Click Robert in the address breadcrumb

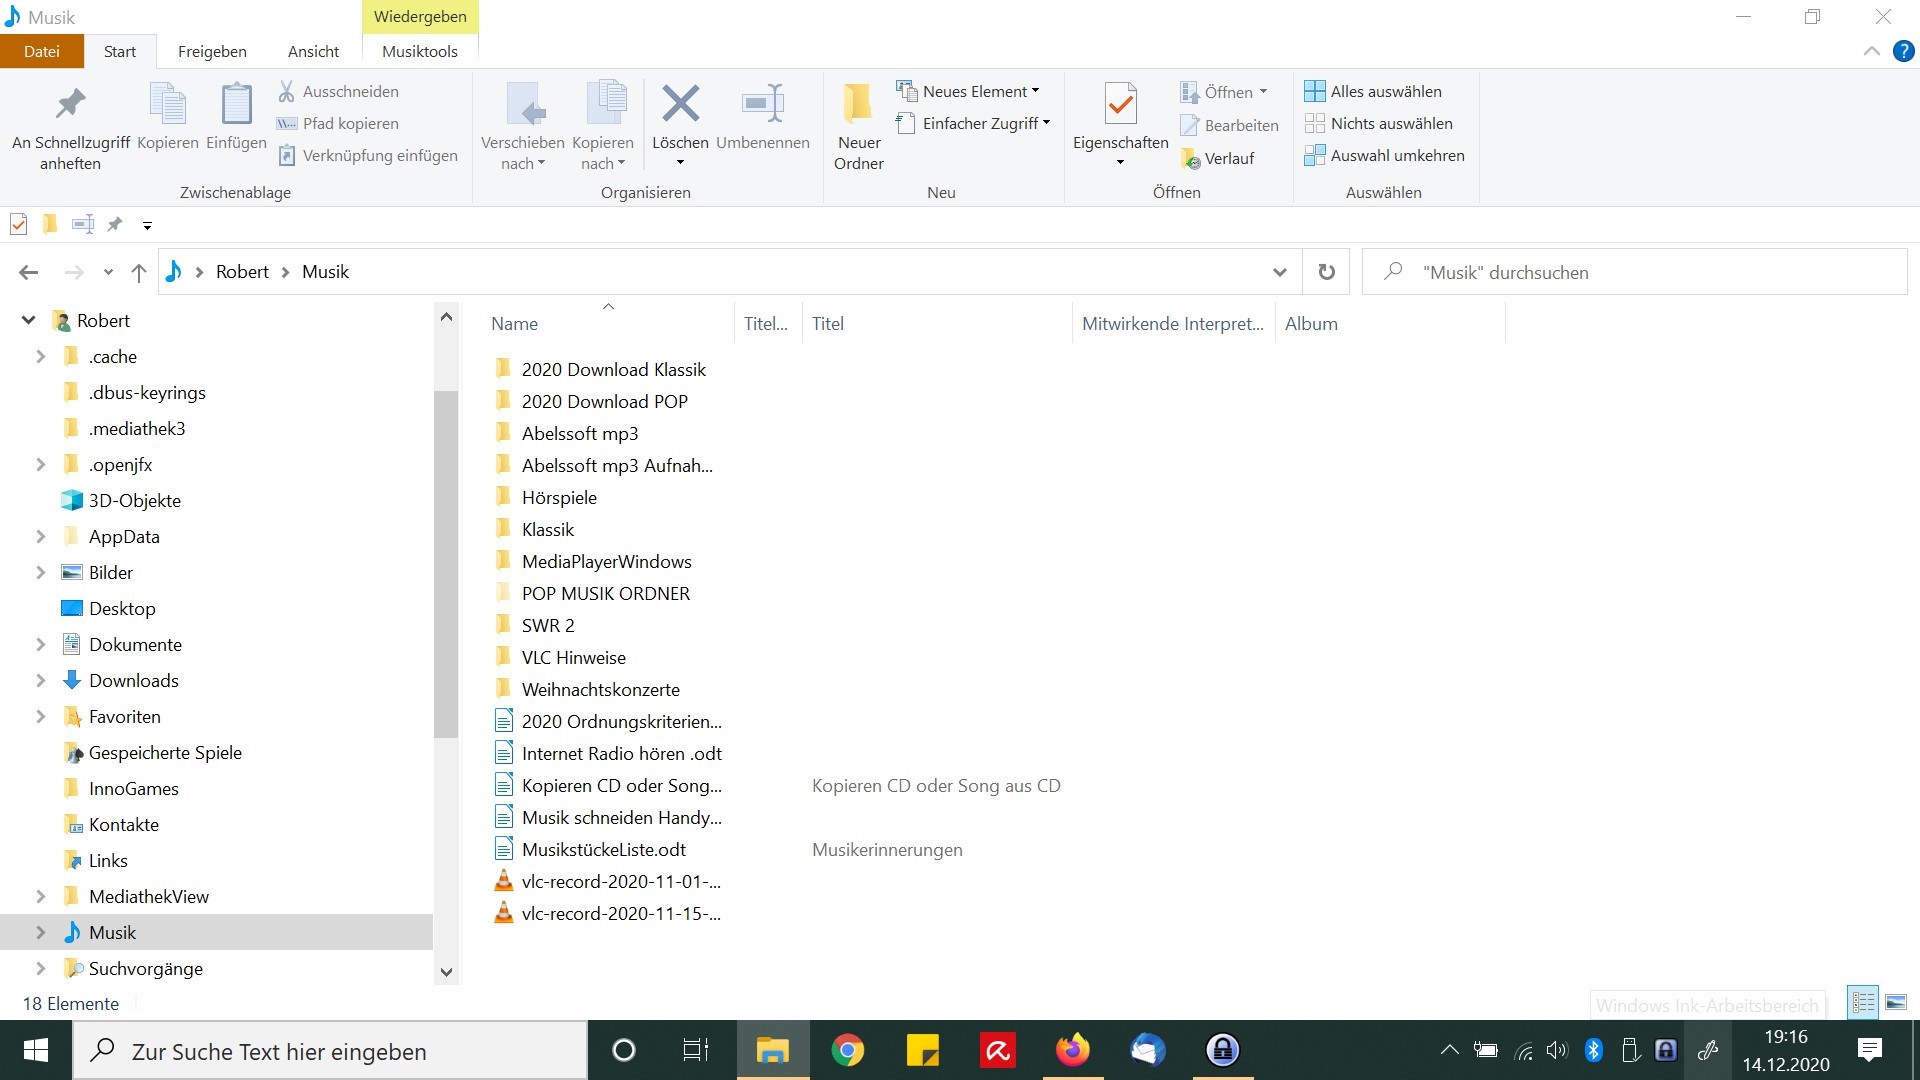click(x=242, y=272)
